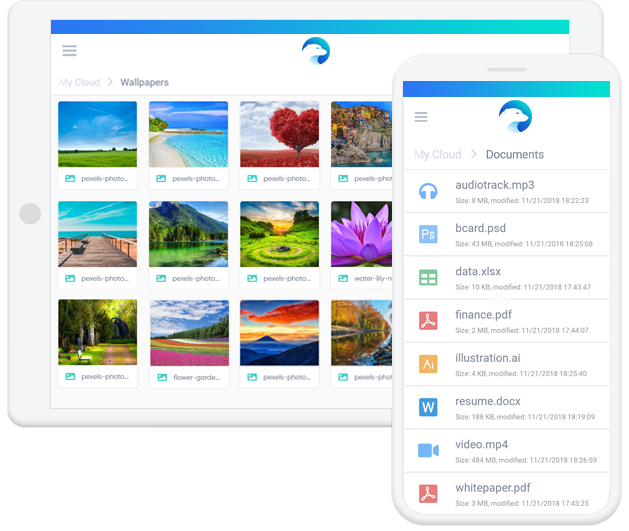
Task: Go to My Cloud in tablet breadcrumb
Action: (x=79, y=82)
